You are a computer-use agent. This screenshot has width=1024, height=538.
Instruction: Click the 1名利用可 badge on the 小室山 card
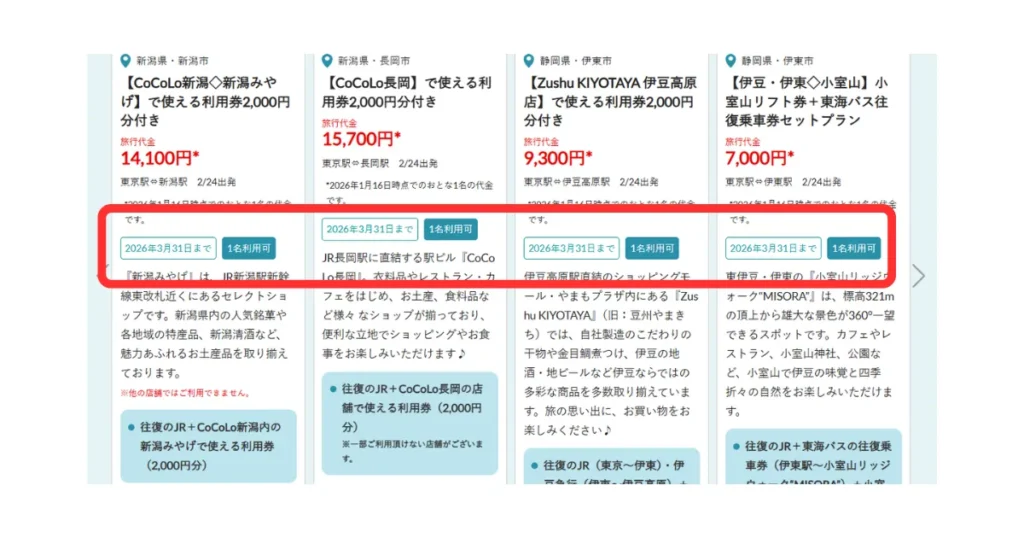pos(853,248)
